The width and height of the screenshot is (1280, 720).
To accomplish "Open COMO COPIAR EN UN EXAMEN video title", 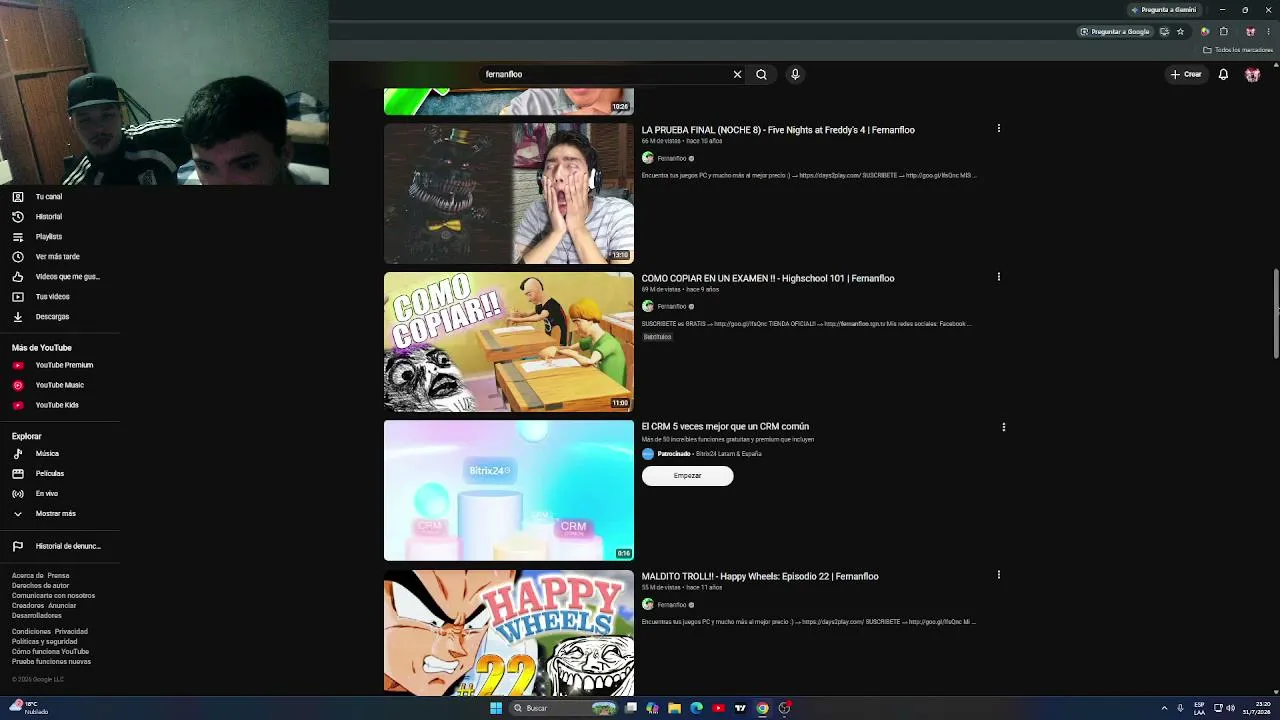I will coord(768,278).
